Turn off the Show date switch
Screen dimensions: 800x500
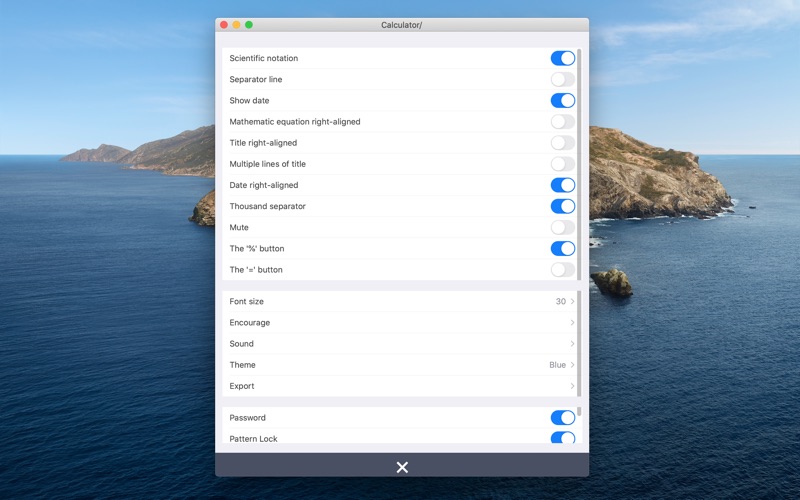(563, 101)
